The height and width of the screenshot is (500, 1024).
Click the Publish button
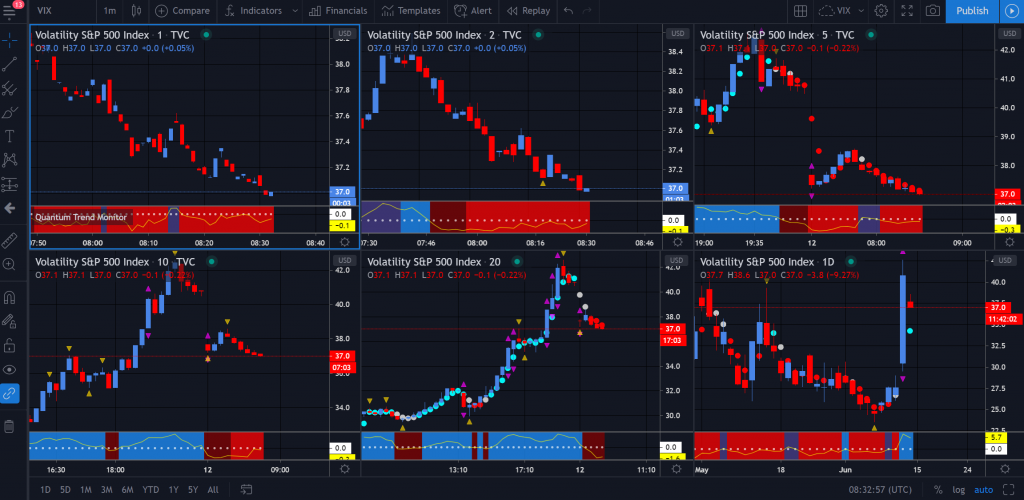tap(972, 10)
